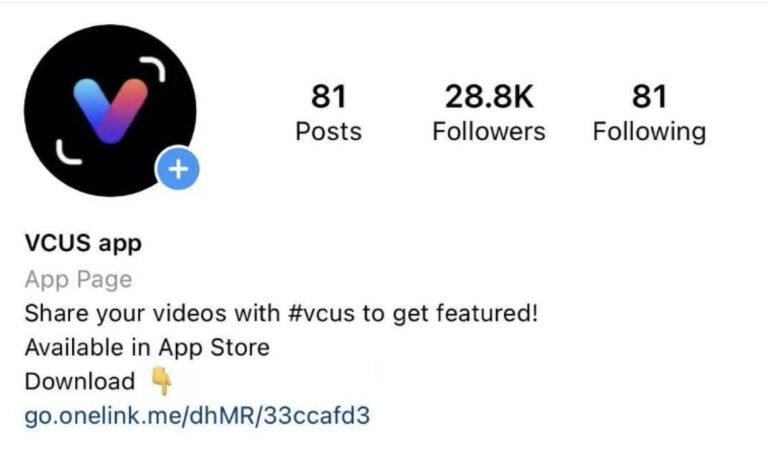Click the colorful V logo in avatar
Image resolution: width=768 pixels, height=457 pixels.
point(110,111)
